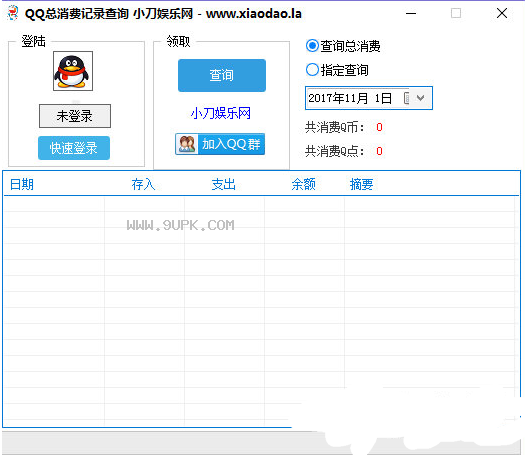Screen dimensions: 525x455
Task: Sort by the 存入 column header
Action: [143, 184]
